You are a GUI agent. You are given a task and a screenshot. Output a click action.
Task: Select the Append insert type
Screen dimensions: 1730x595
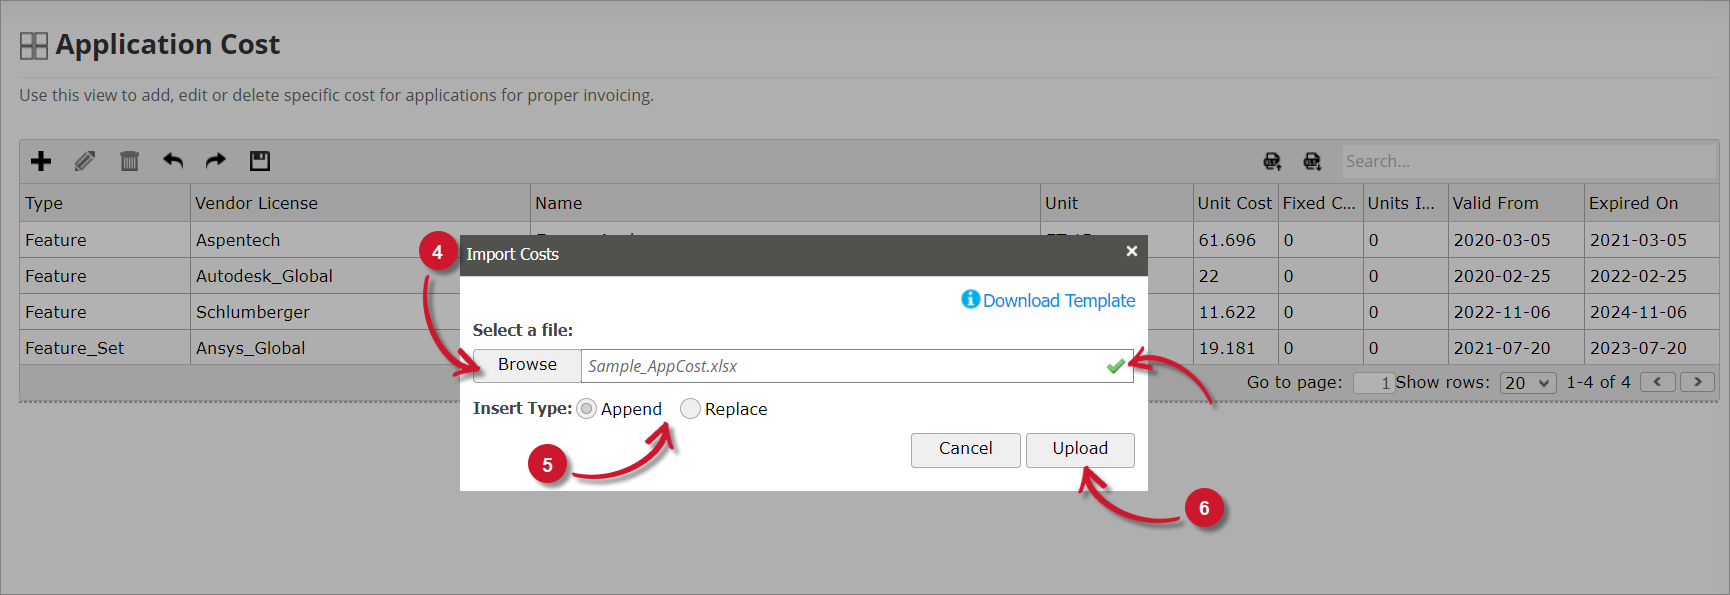pos(587,409)
